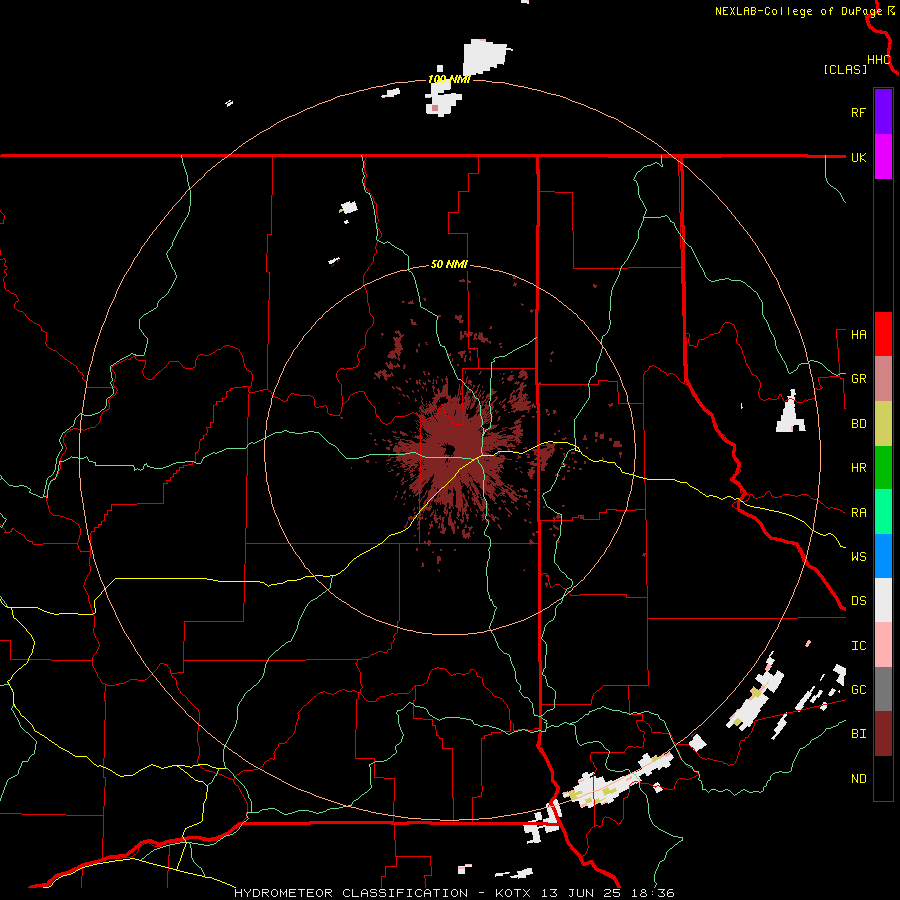Click the white DS legend color swatch
The width and height of the screenshot is (900, 900).
pos(883,600)
